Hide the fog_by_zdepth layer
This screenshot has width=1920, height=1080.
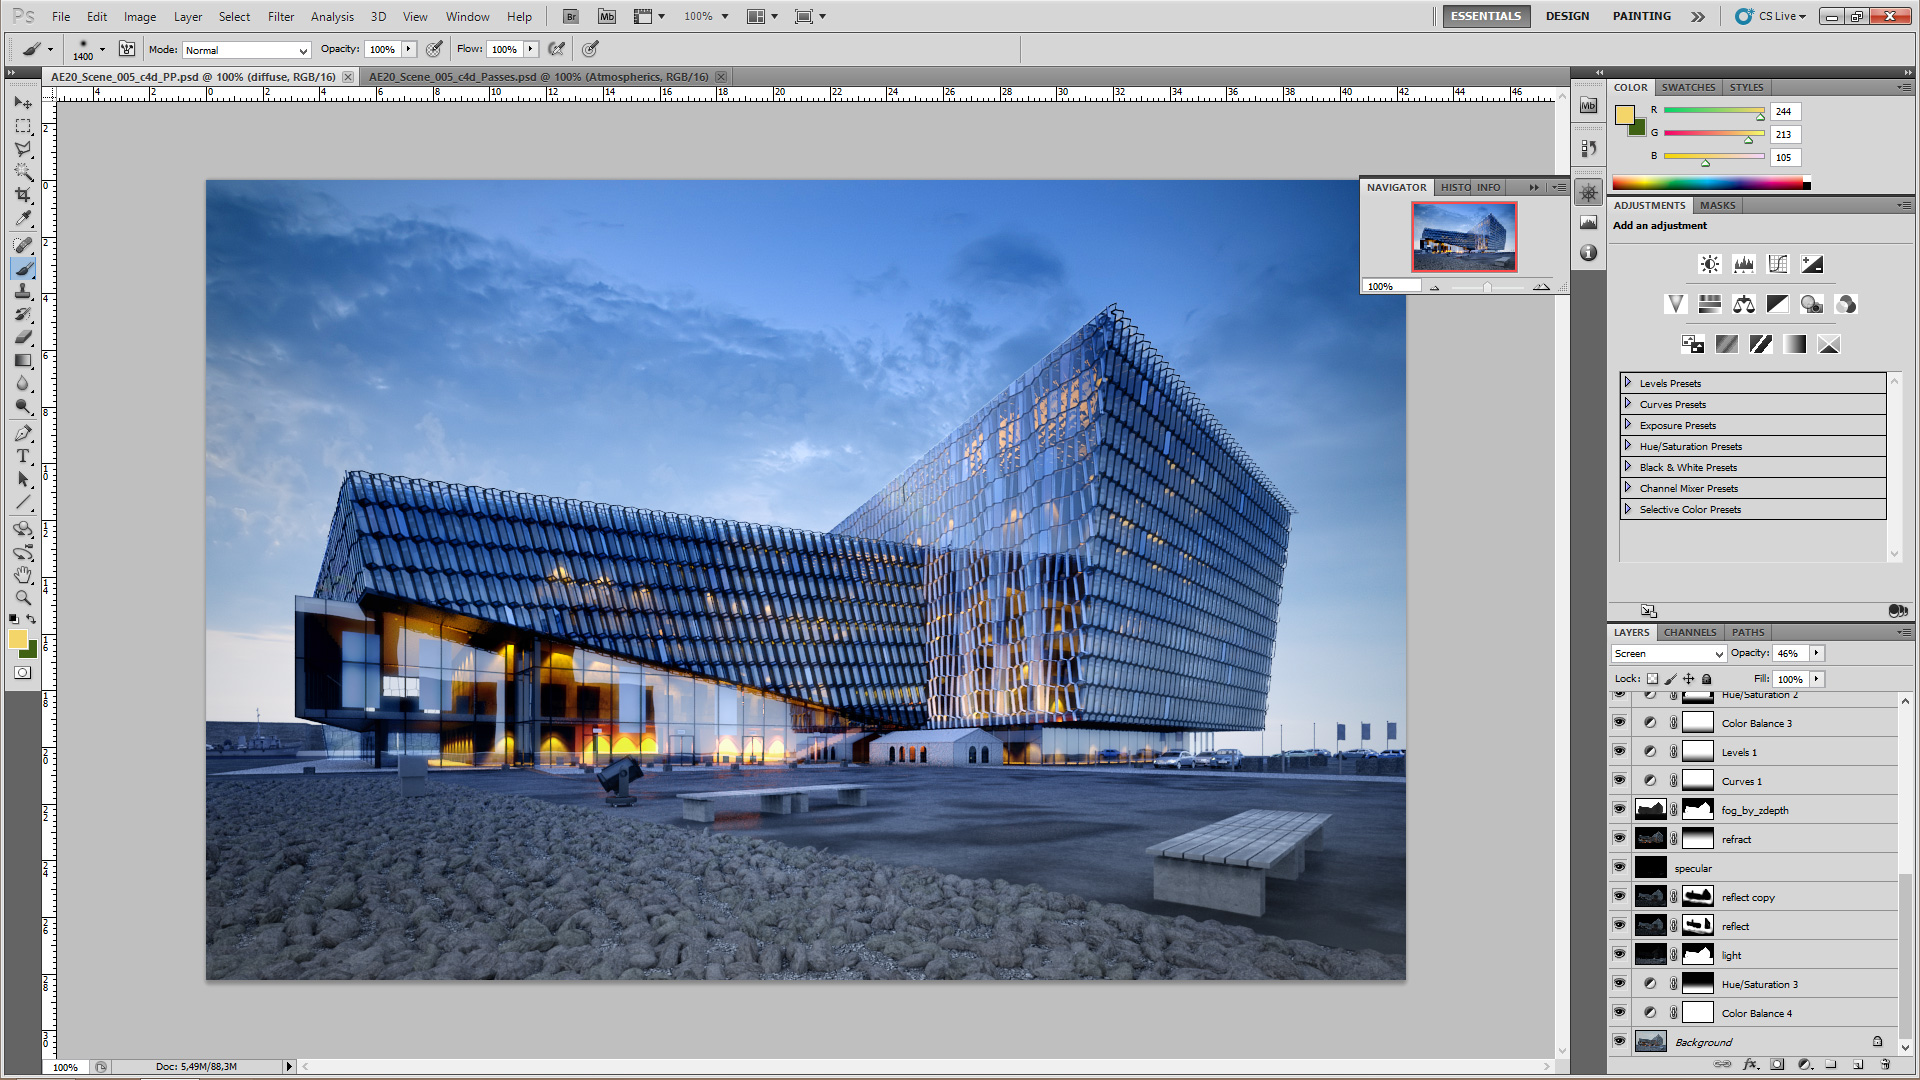[1619, 809]
